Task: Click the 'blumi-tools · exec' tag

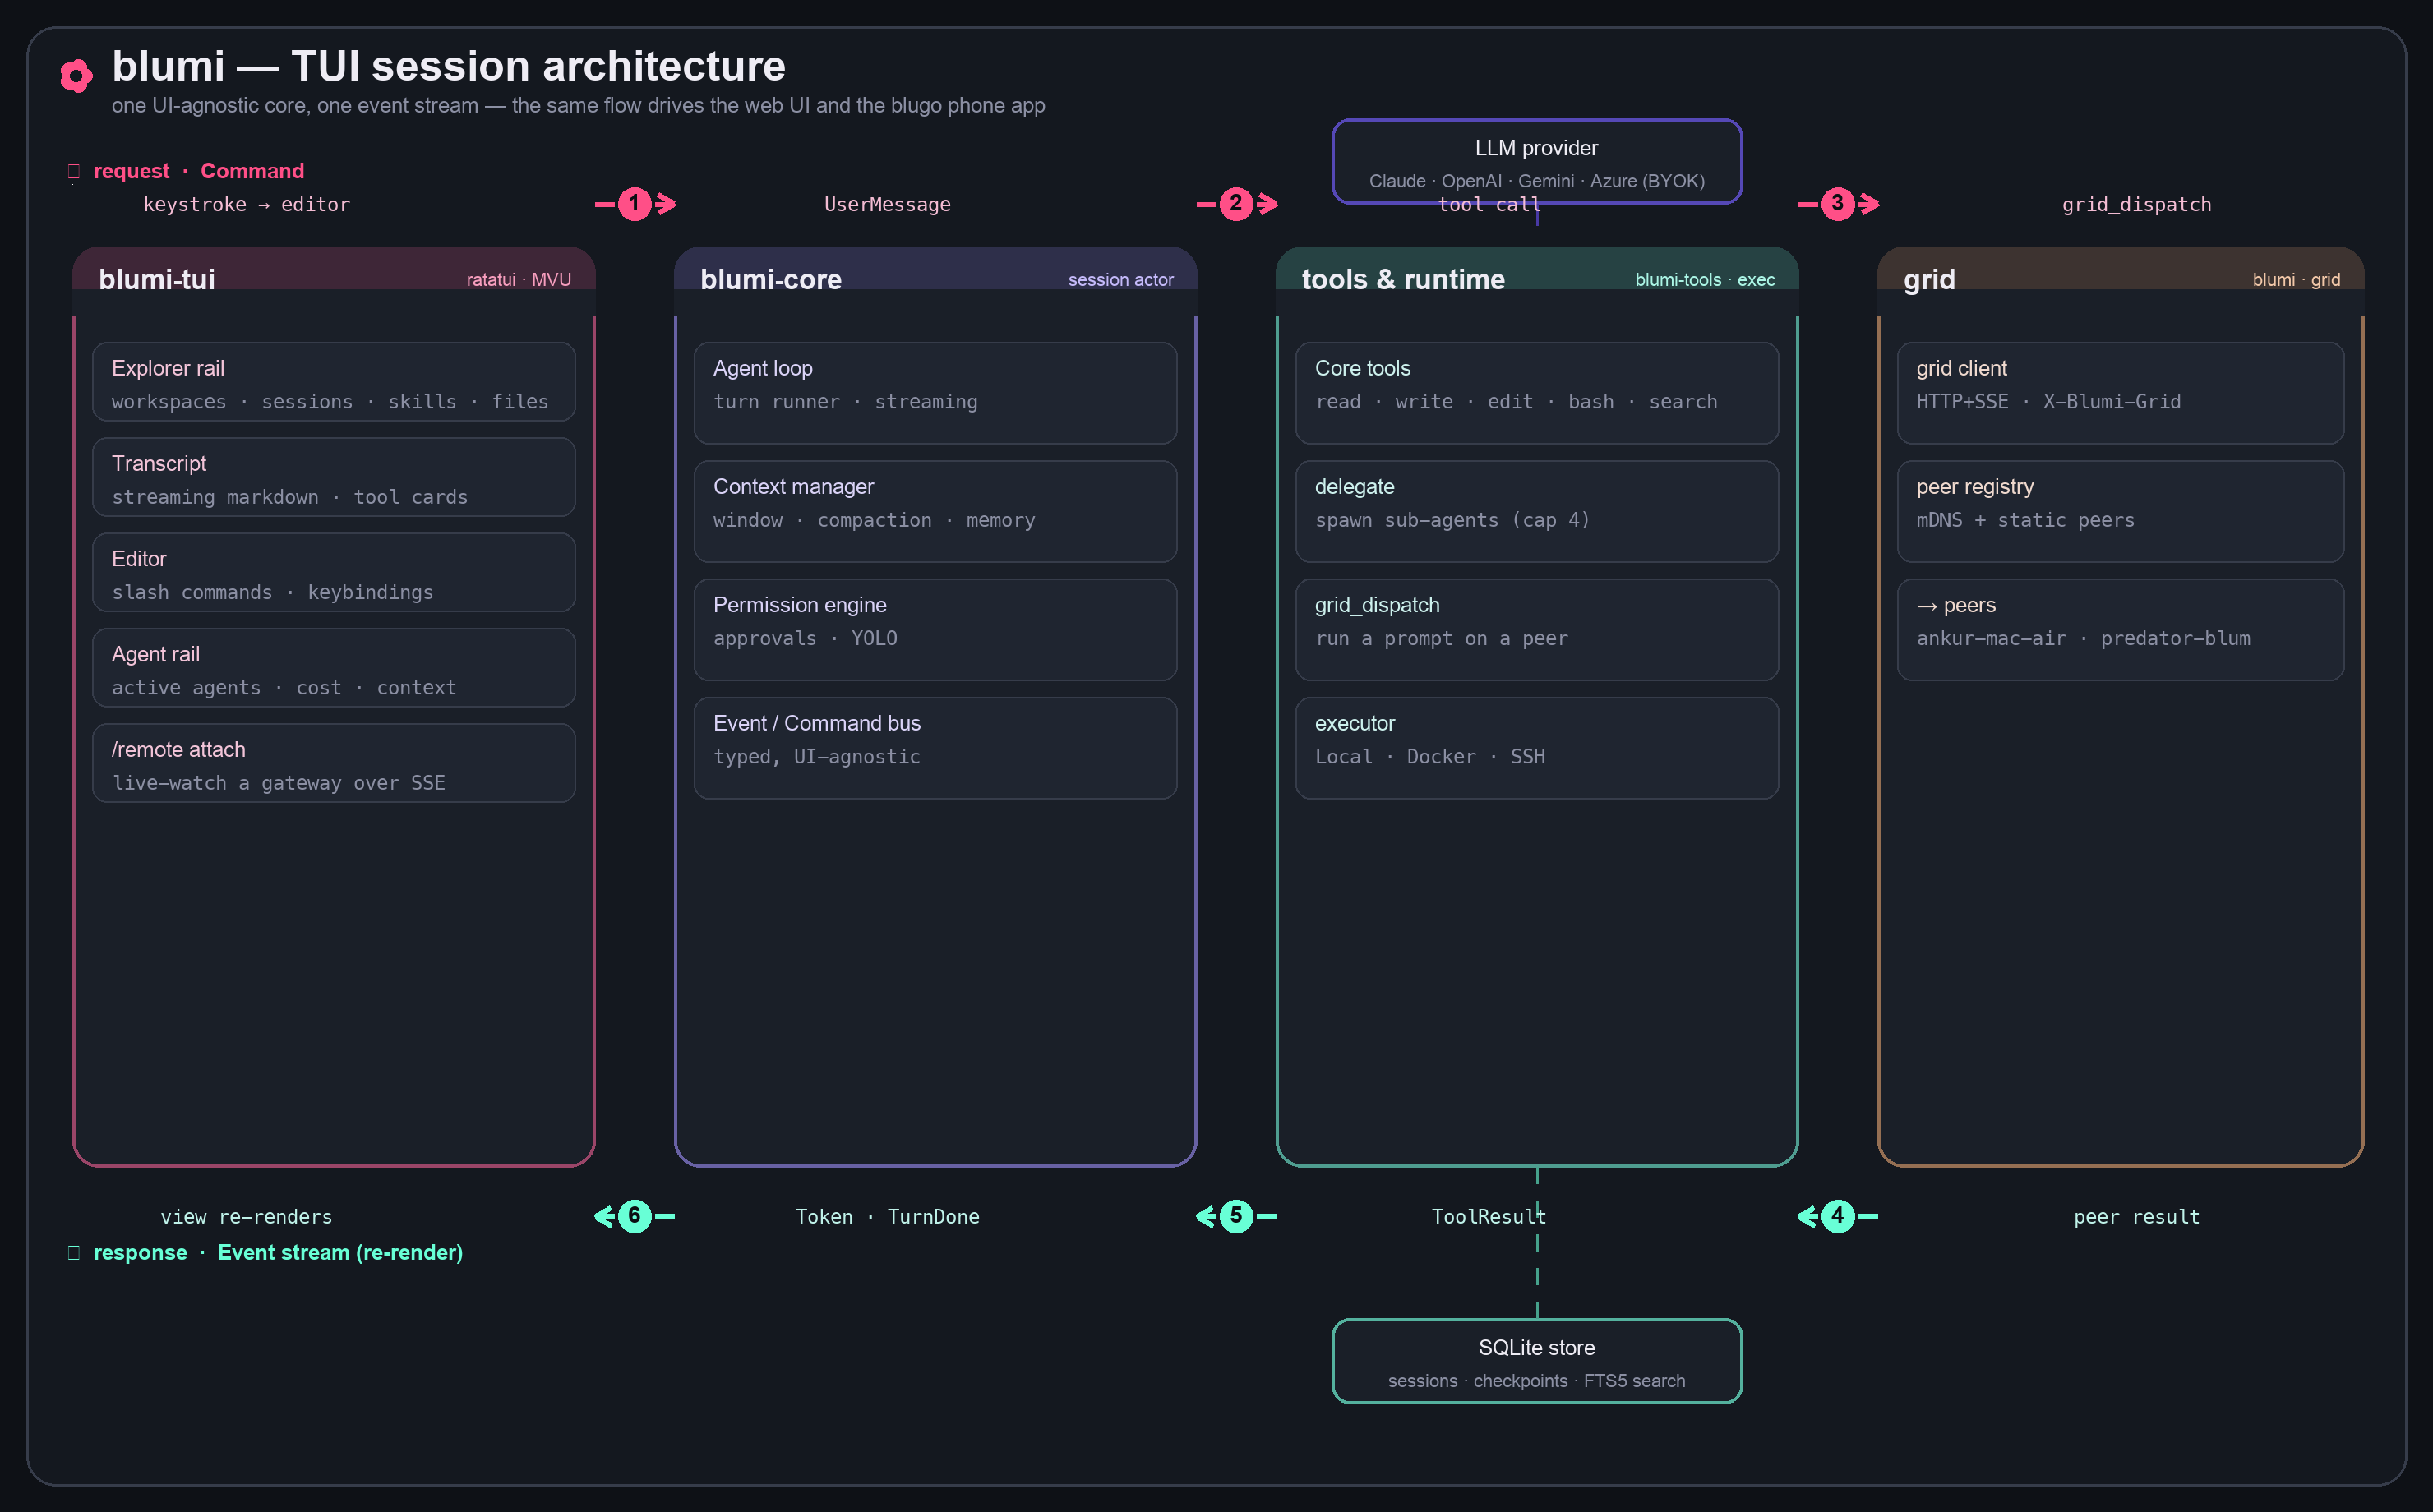Action: coord(1705,280)
